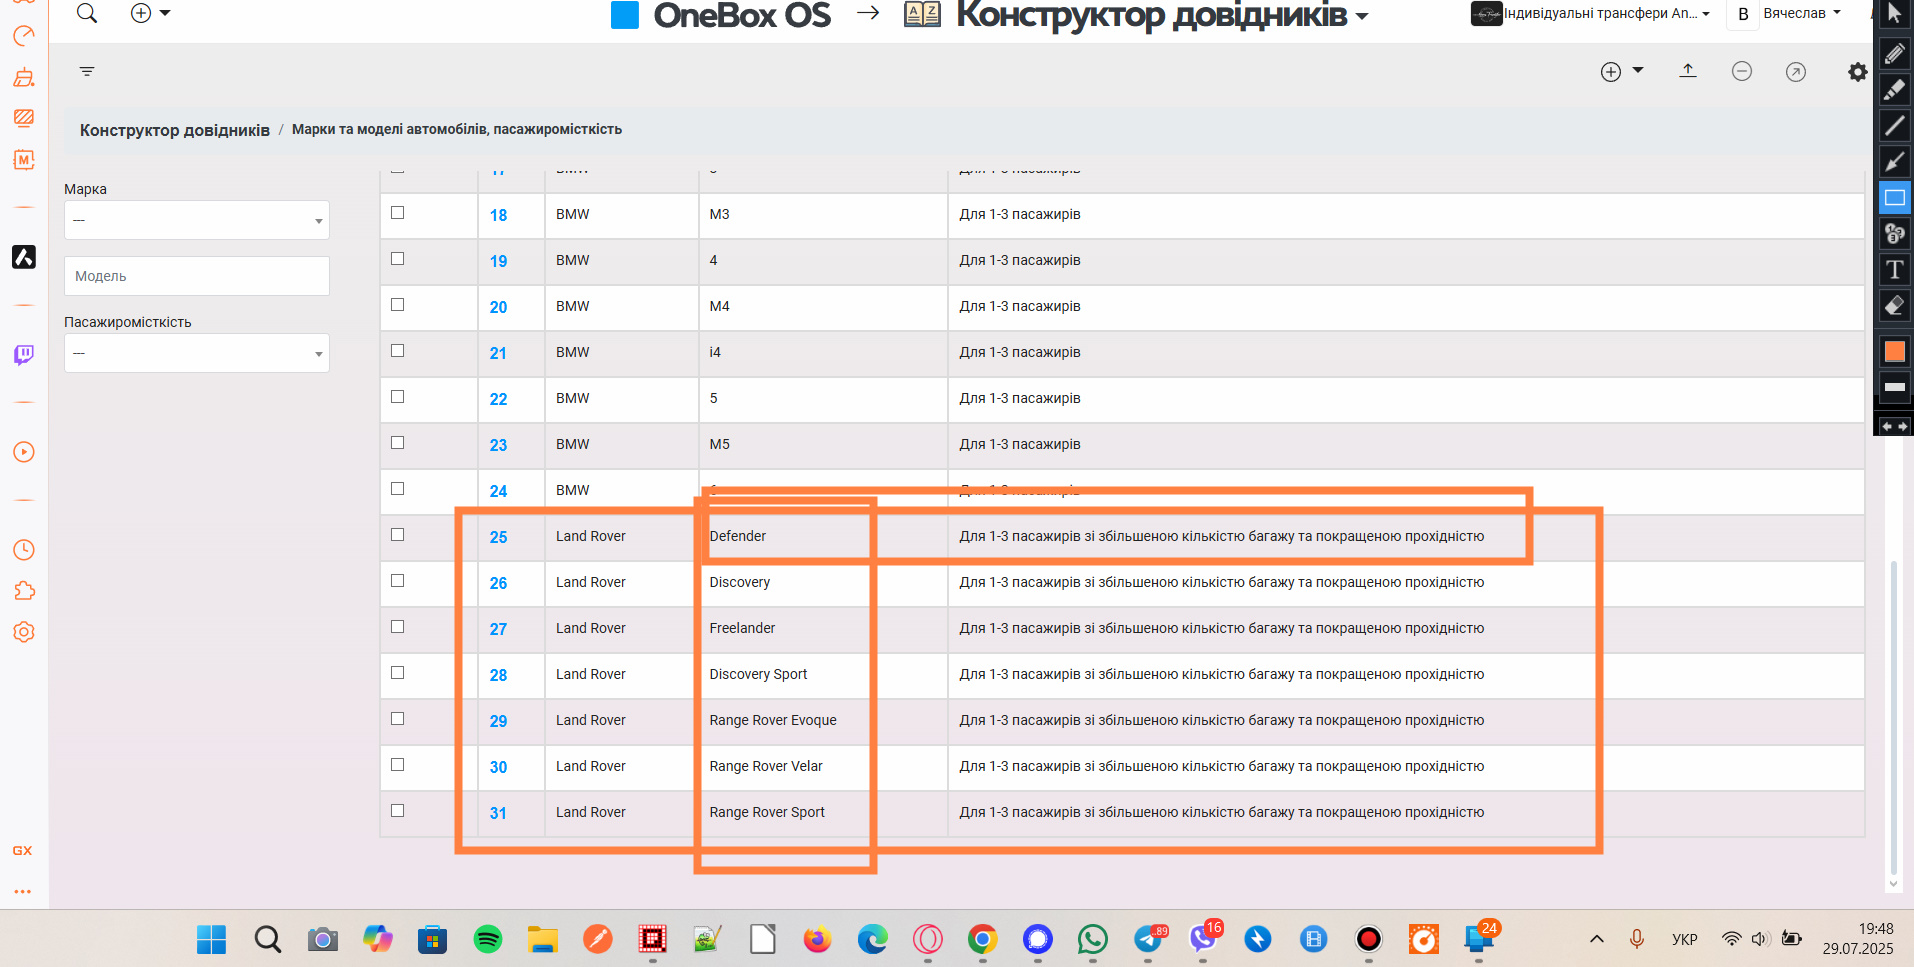The image size is (1914, 967).
Task: Open record link number 29
Action: pyautogui.click(x=498, y=721)
